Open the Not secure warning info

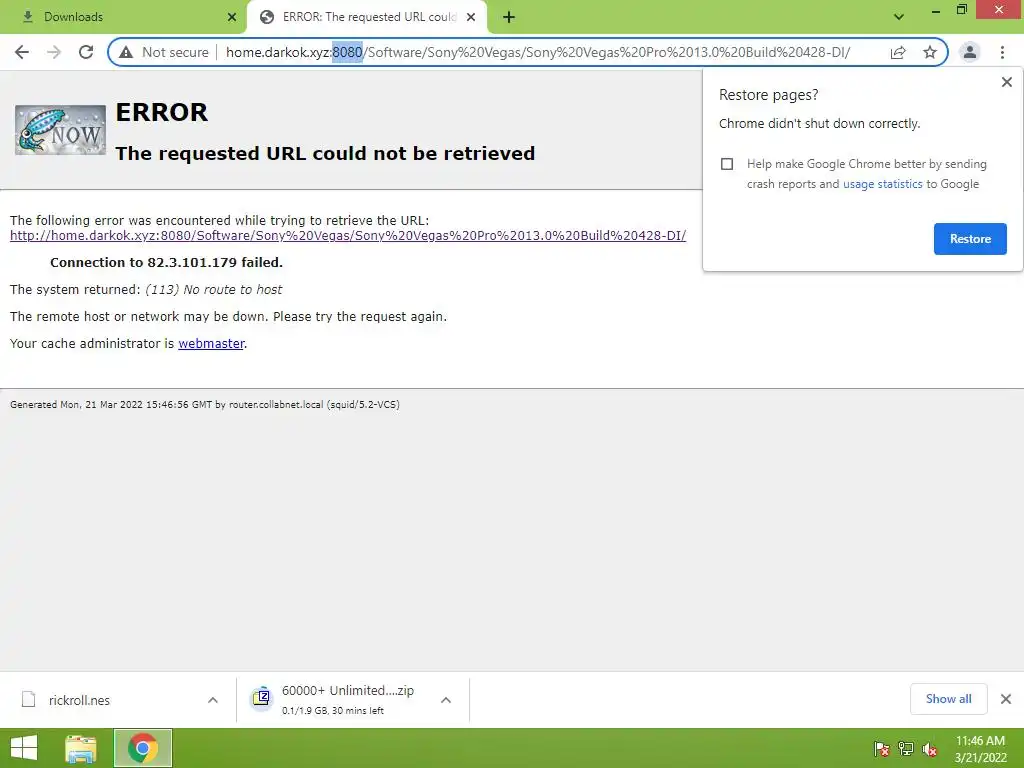pos(164,52)
